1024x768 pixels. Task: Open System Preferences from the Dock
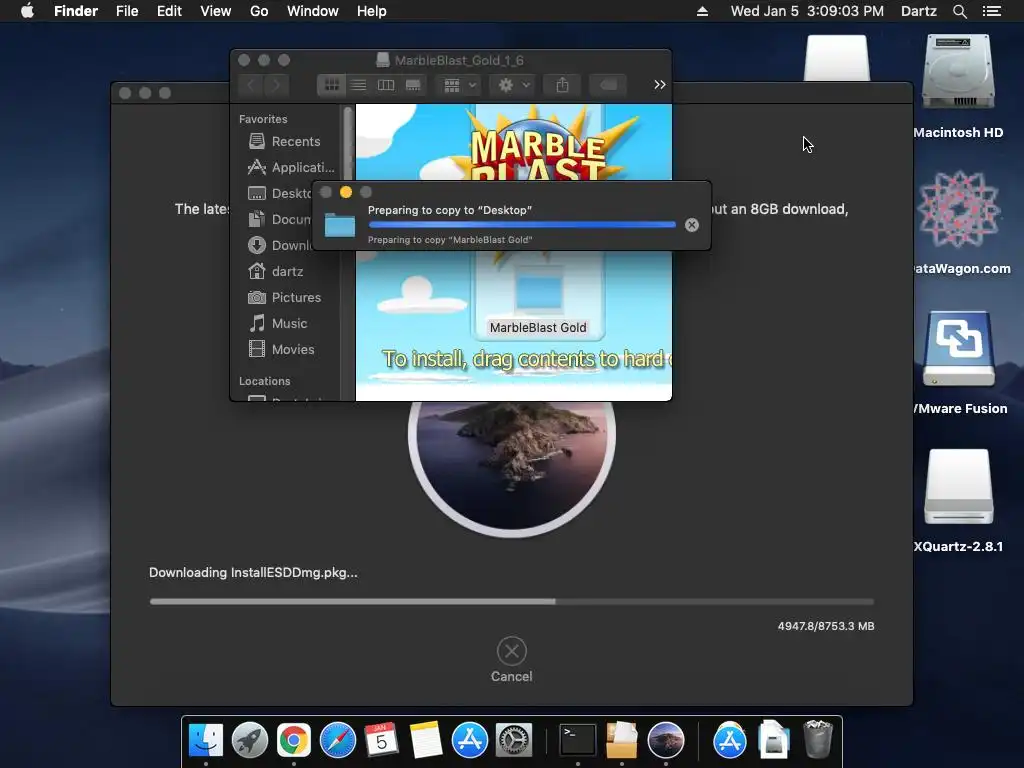514,740
